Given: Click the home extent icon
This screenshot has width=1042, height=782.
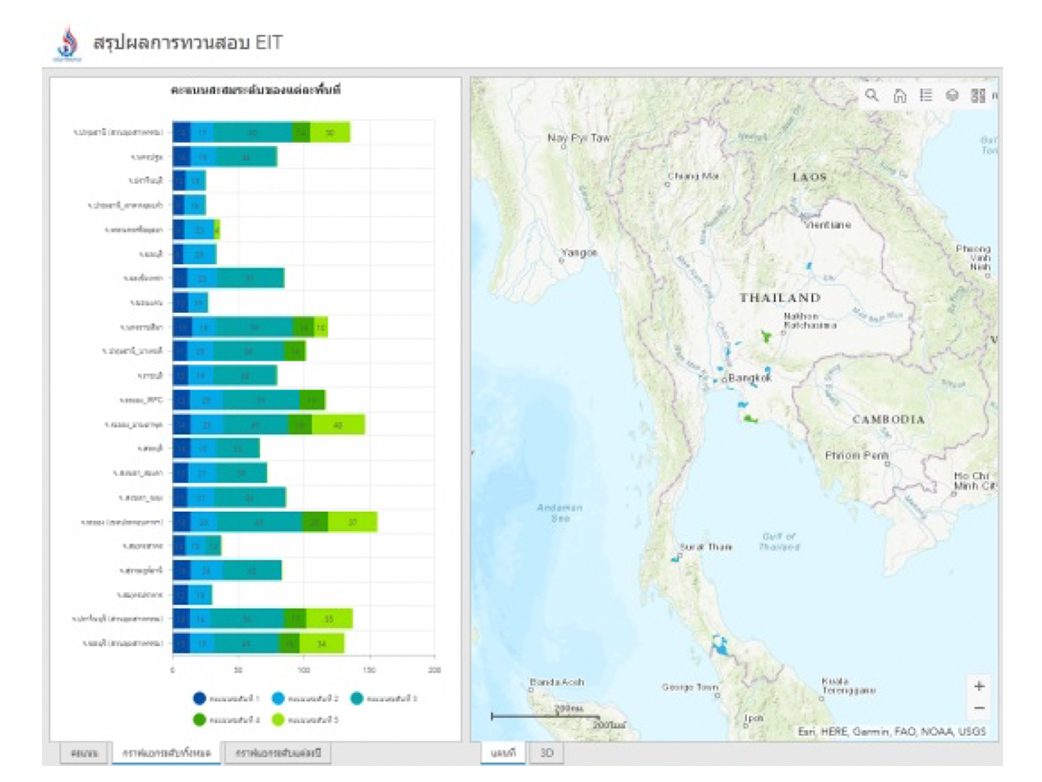Looking at the screenshot, I should [x=899, y=95].
